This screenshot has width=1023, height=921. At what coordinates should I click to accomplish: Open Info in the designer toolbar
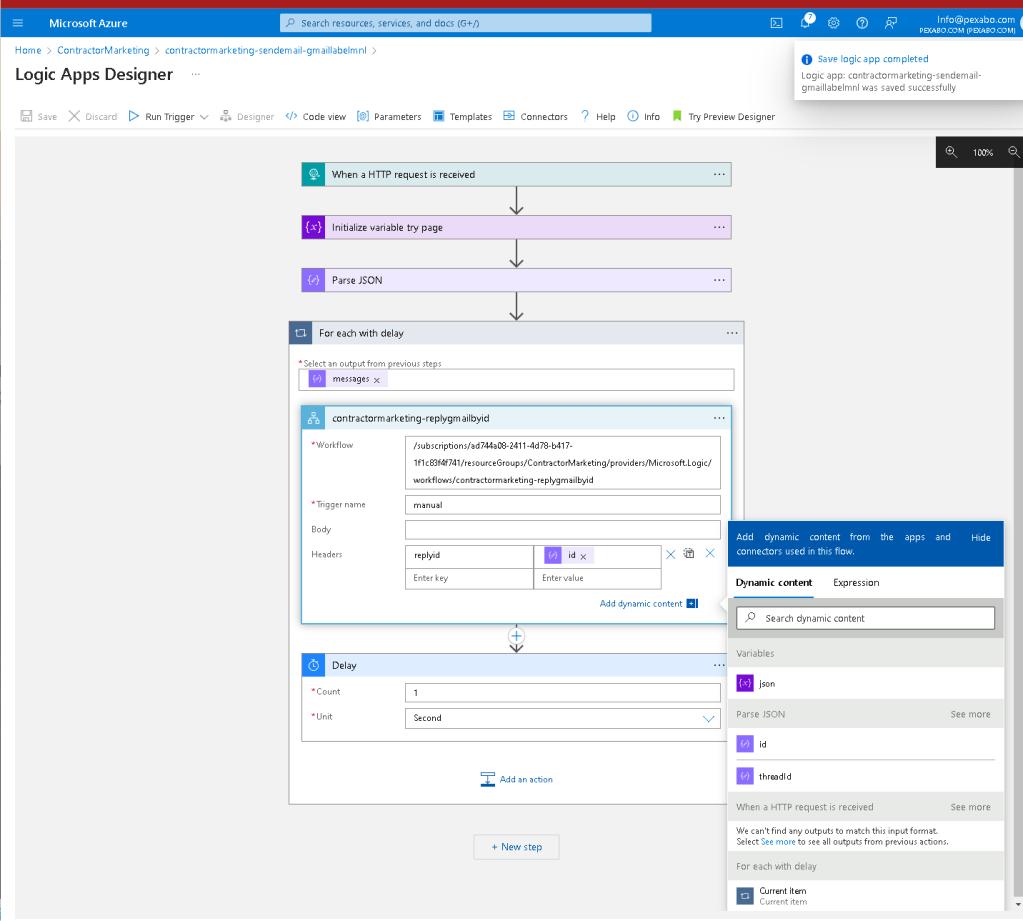coord(643,116)
